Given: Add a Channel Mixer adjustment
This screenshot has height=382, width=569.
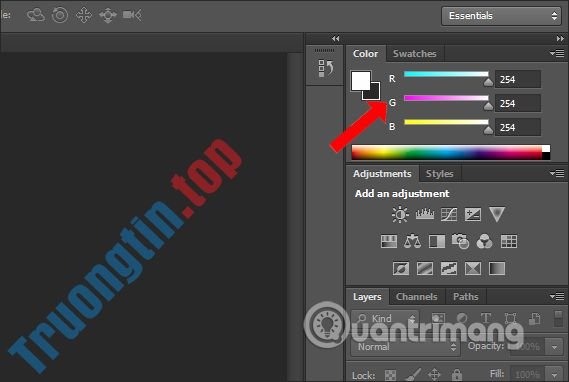Looking at the screenshot, I should coord(484,242).
